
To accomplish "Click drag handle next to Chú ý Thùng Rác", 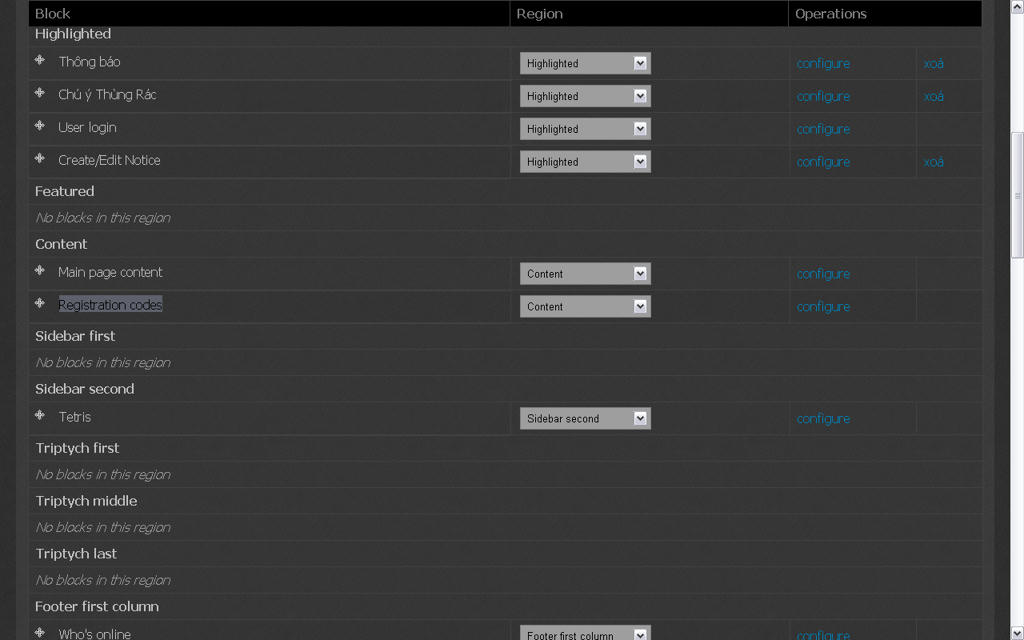I will click(x=40, y=94).
